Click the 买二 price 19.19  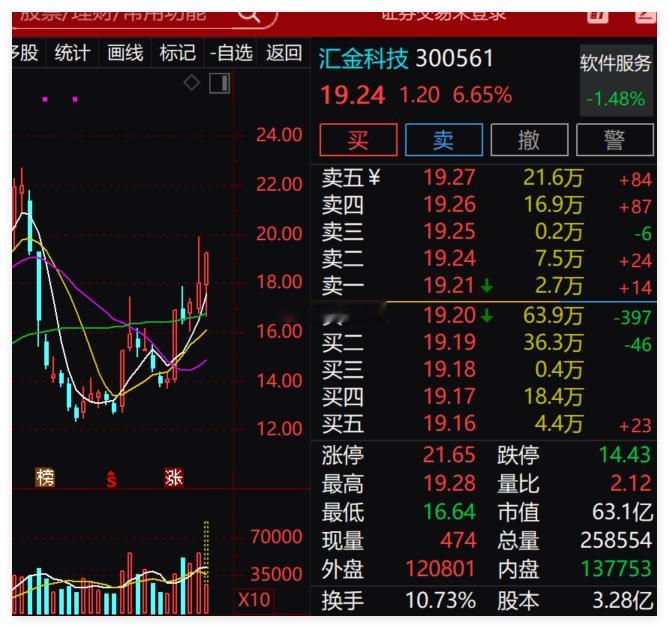[x=449, y=342]
